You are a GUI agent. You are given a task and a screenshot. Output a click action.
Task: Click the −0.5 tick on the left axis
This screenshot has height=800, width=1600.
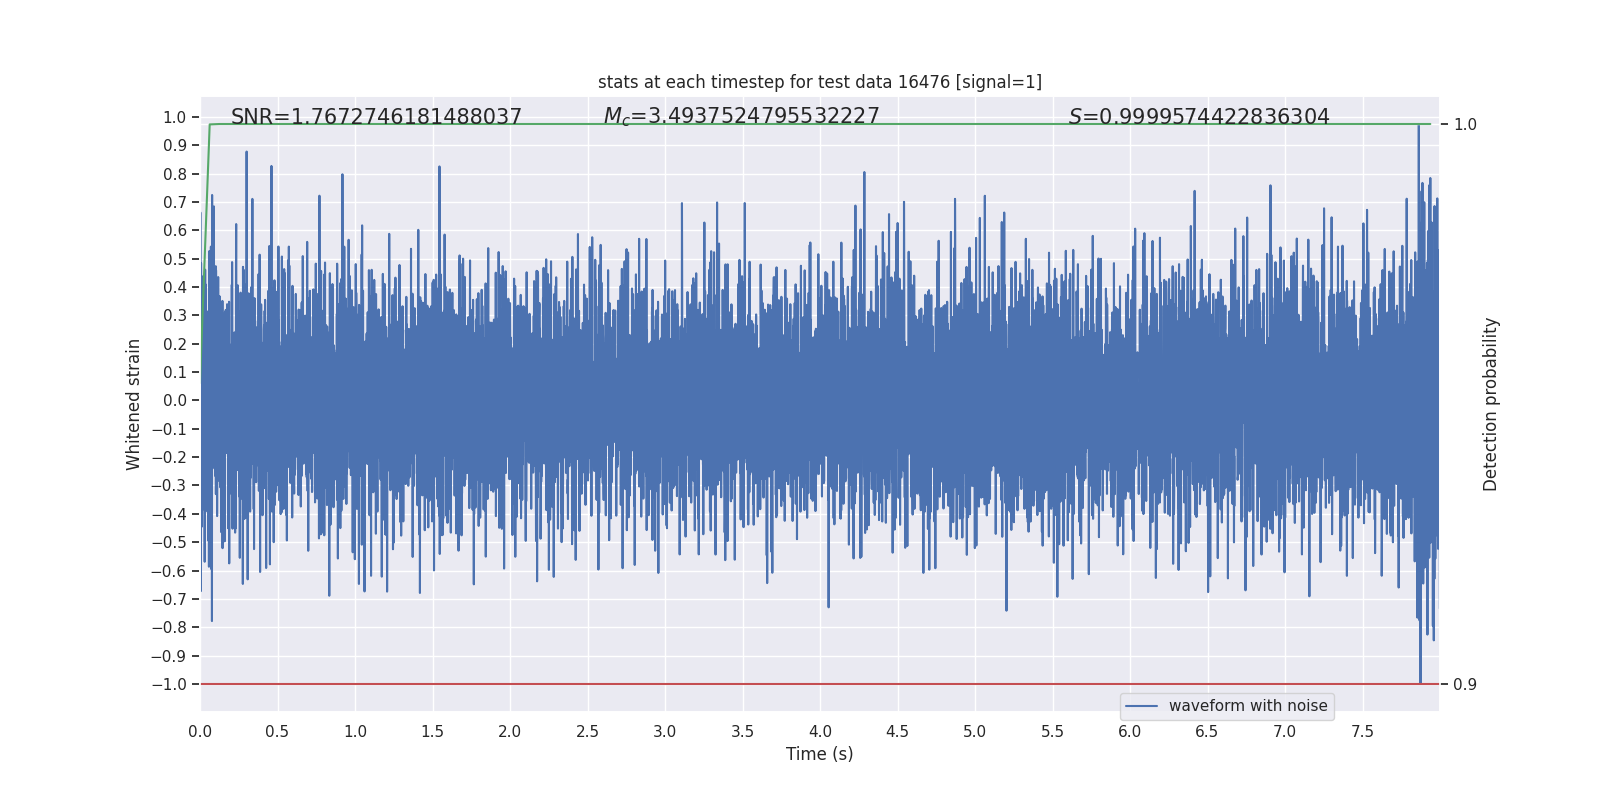(169, 543)
